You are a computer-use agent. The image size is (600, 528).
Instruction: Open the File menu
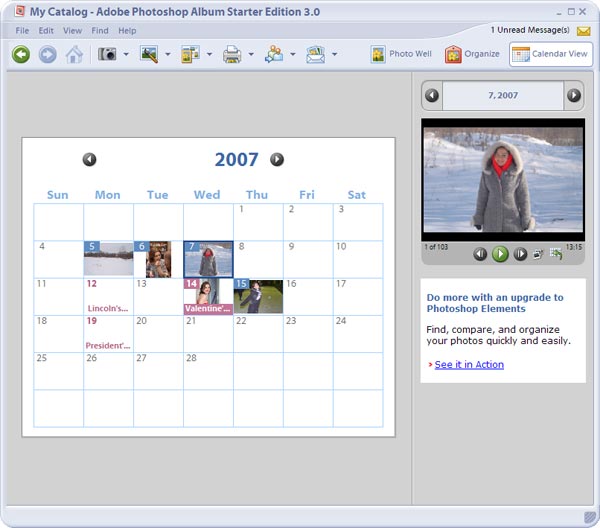[22, 31]
